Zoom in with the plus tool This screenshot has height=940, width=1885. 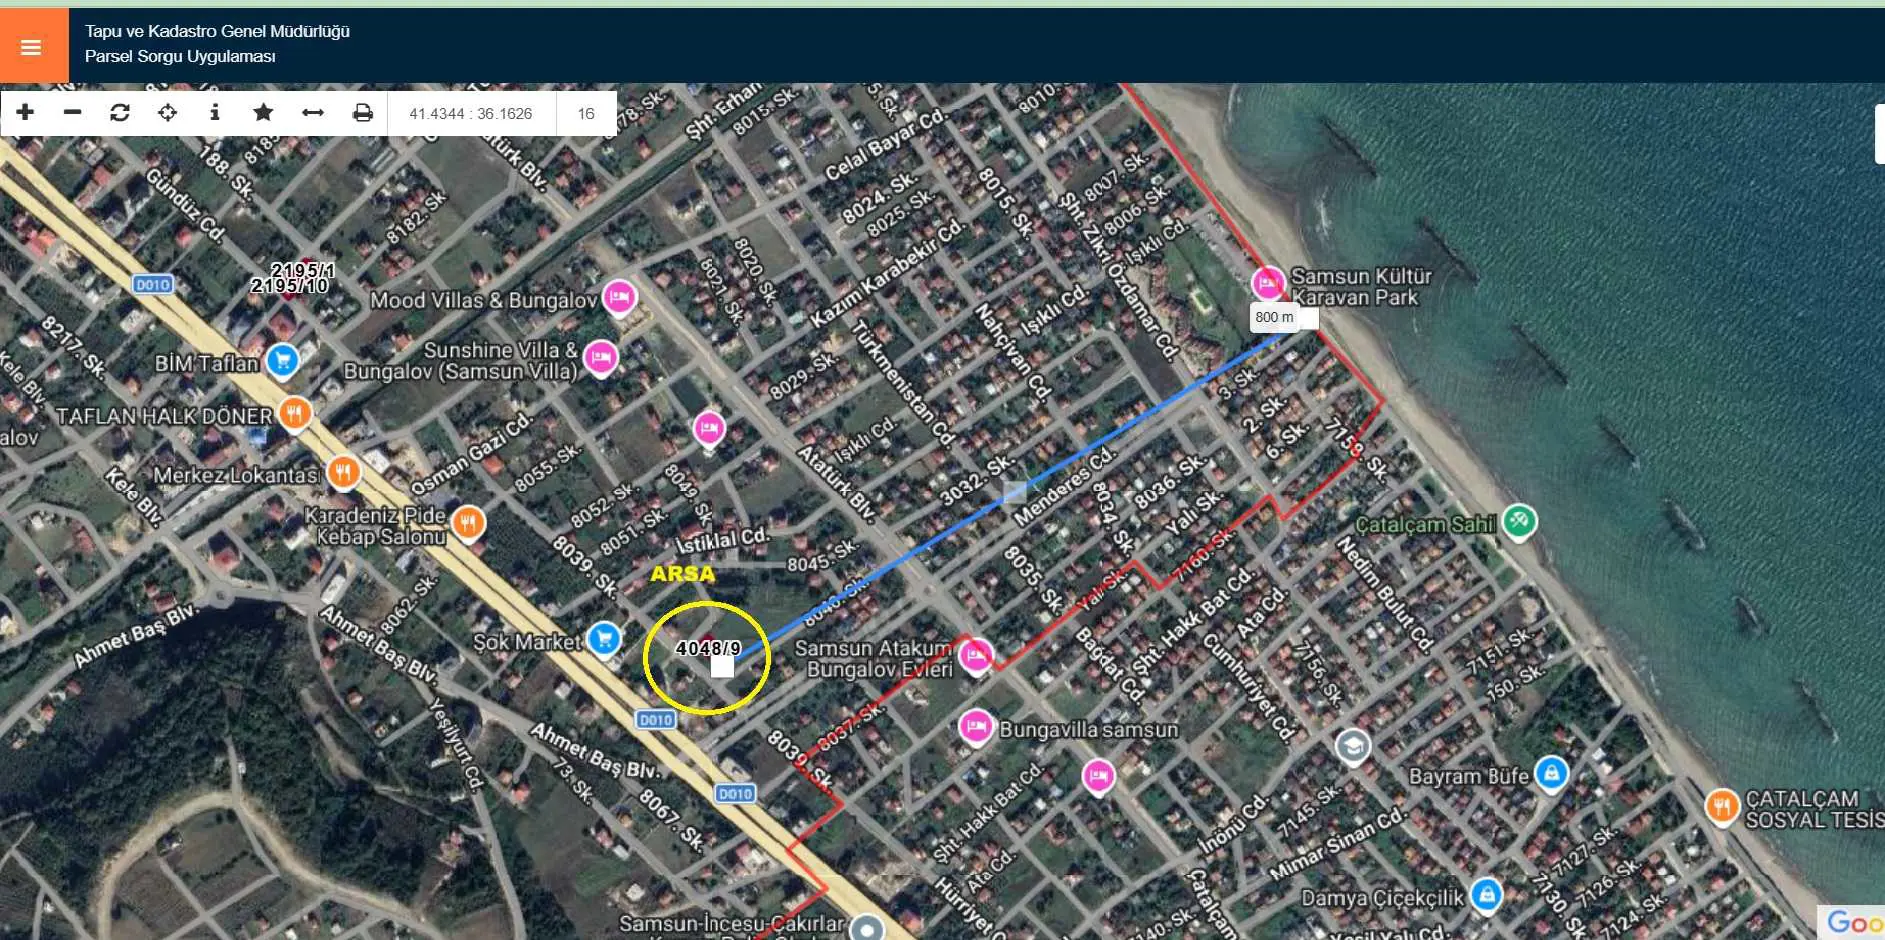coord(26,113)
